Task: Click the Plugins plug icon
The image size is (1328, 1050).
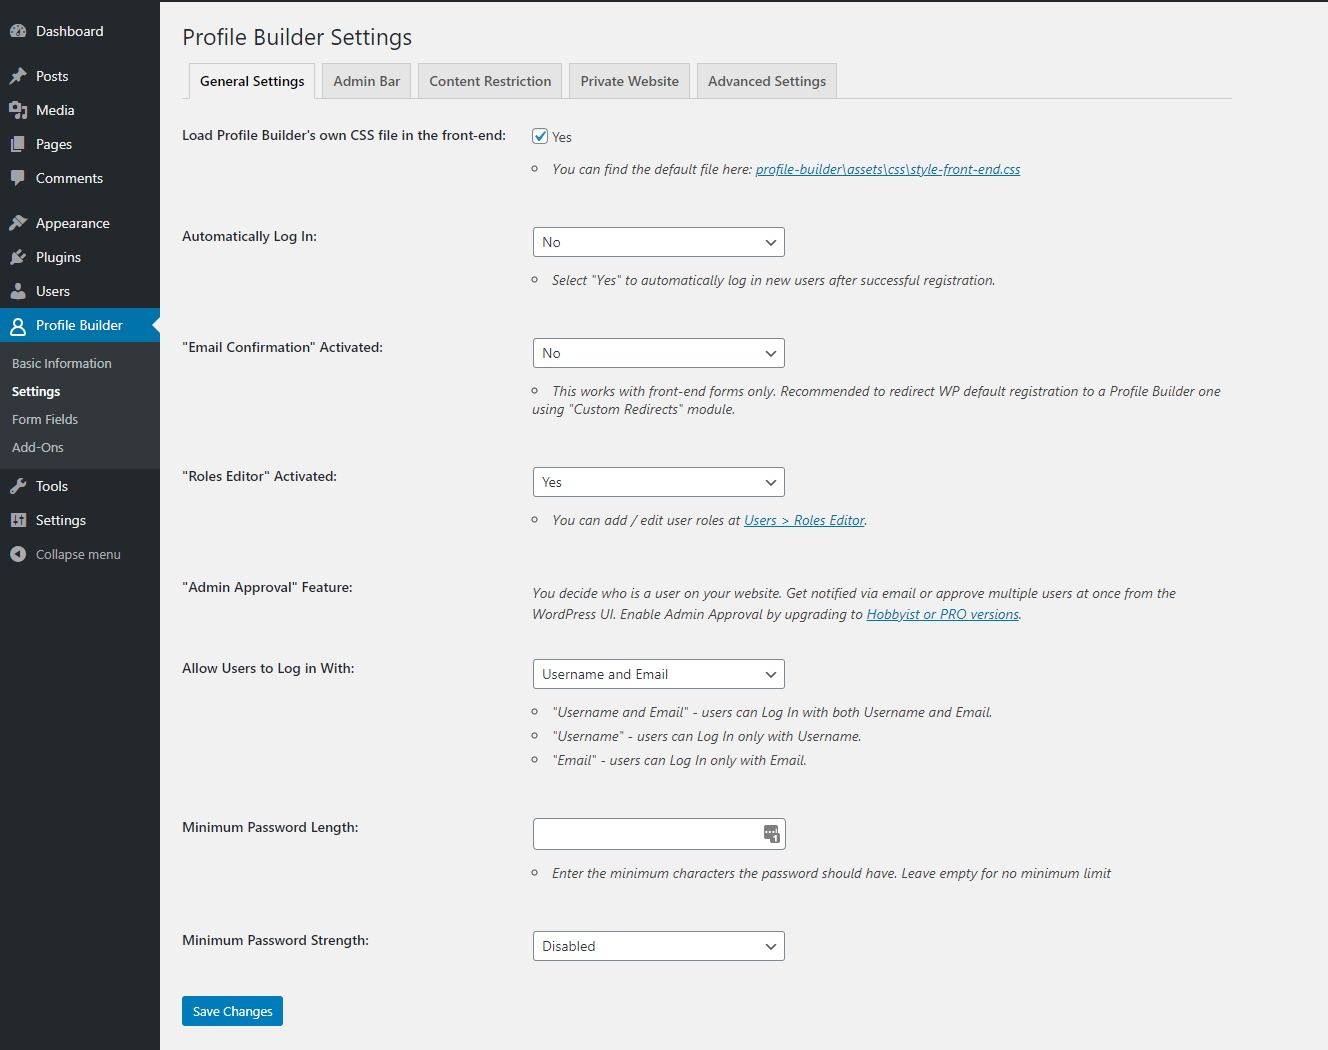Action: [18, 257]
